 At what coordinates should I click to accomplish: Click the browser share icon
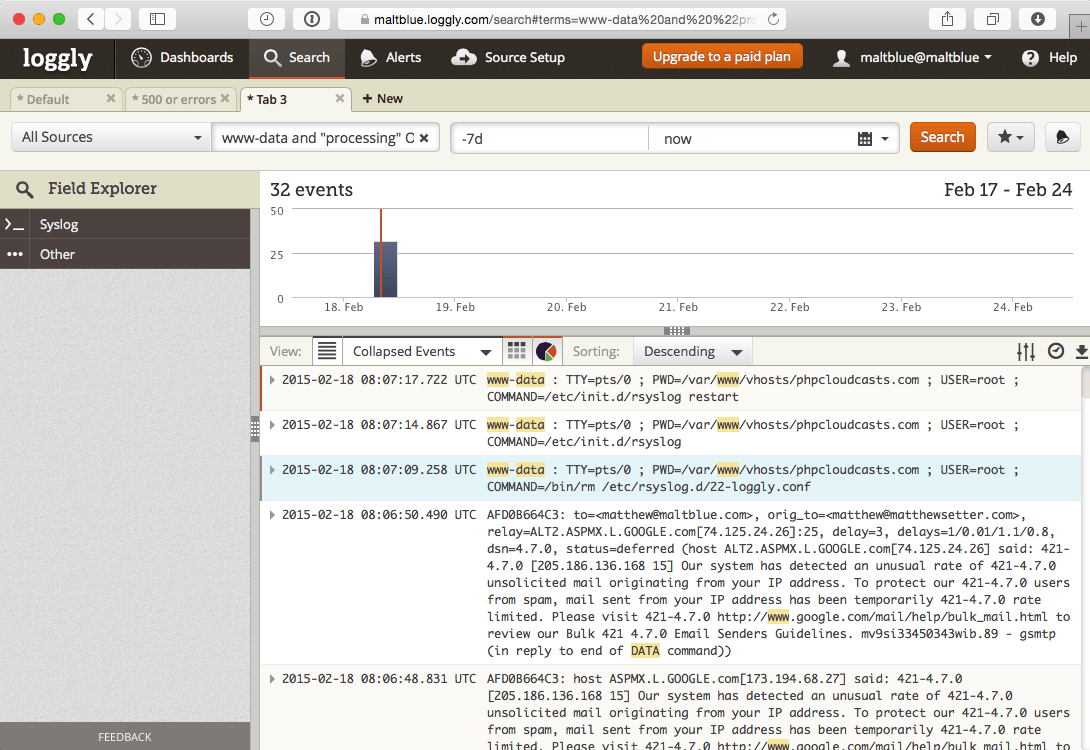click(947, 19)
